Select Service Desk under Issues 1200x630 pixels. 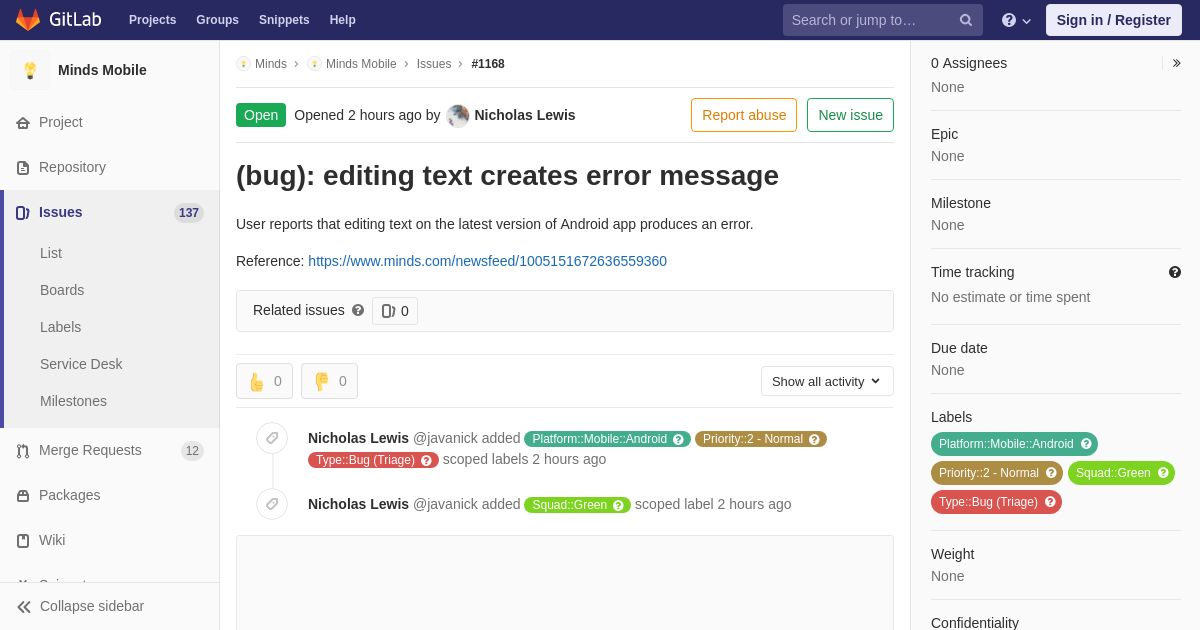81,364
